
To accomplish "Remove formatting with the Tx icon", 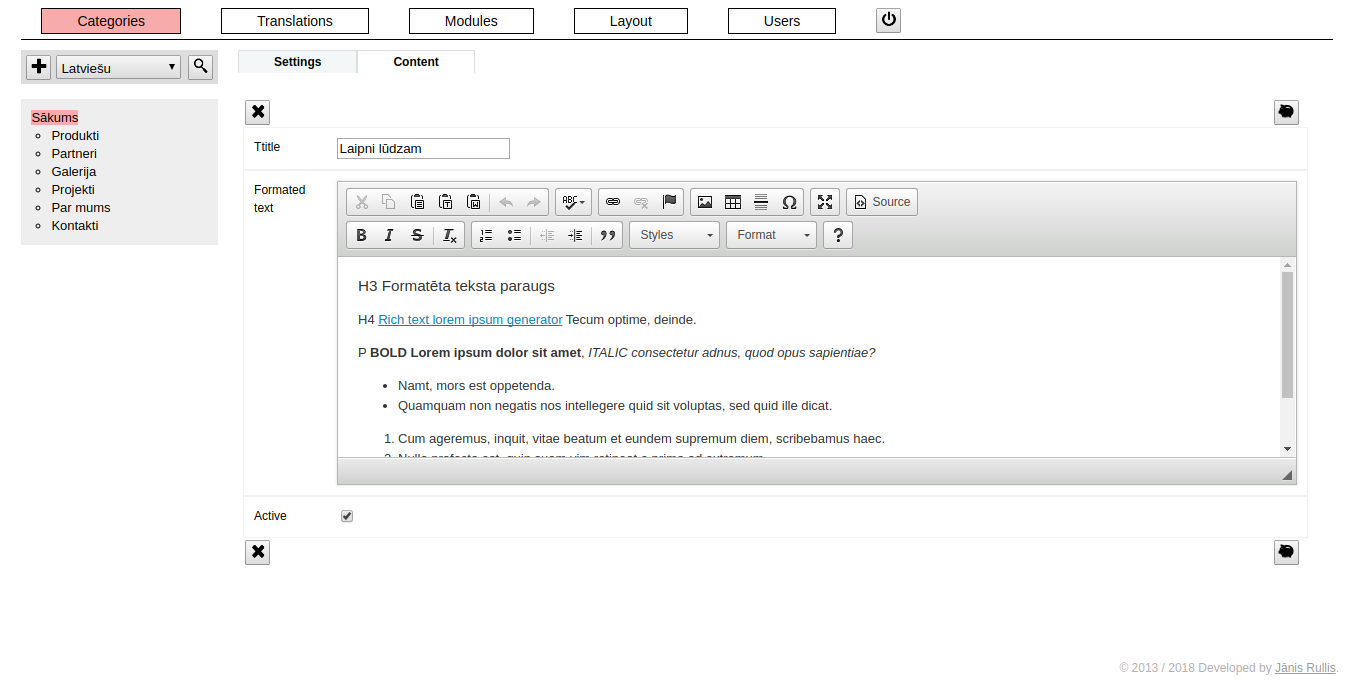I will click(450, 235).
